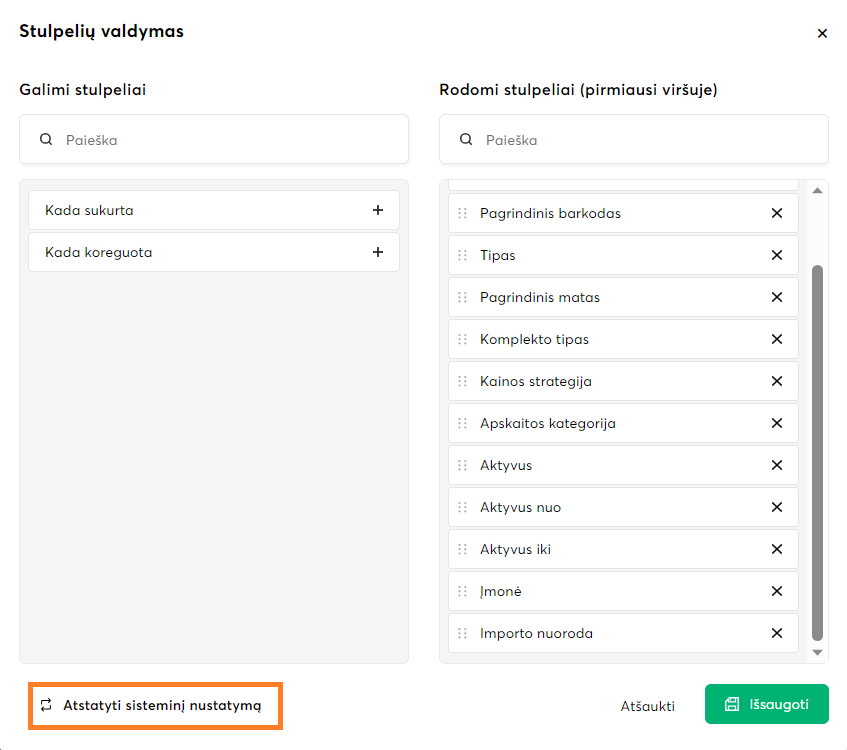Remove the Pagrindinis barkodas column
847x750 pixels.
click(x=776, y=213)
